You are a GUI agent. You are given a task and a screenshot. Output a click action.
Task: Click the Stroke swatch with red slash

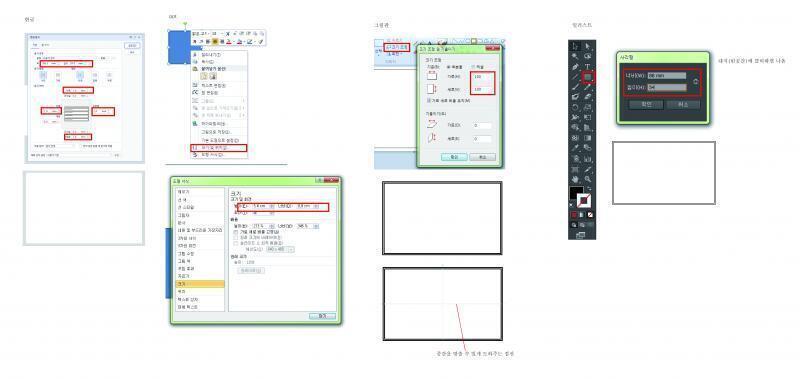[584, 199]
